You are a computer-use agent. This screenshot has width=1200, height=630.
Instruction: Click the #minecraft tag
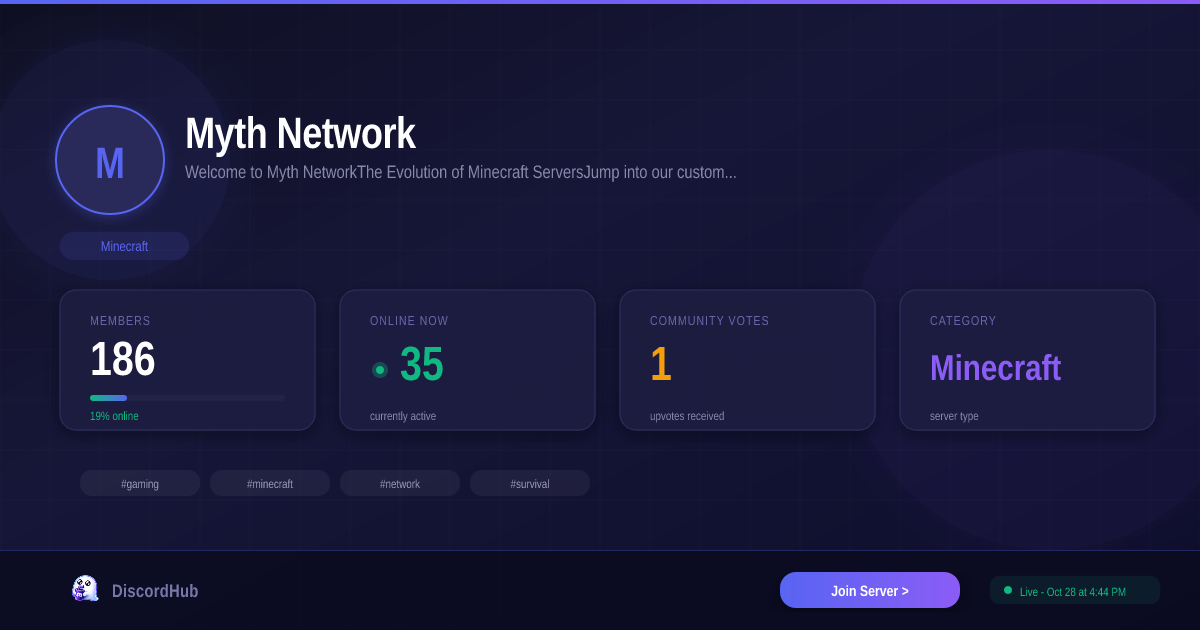[x=270, y=483]
